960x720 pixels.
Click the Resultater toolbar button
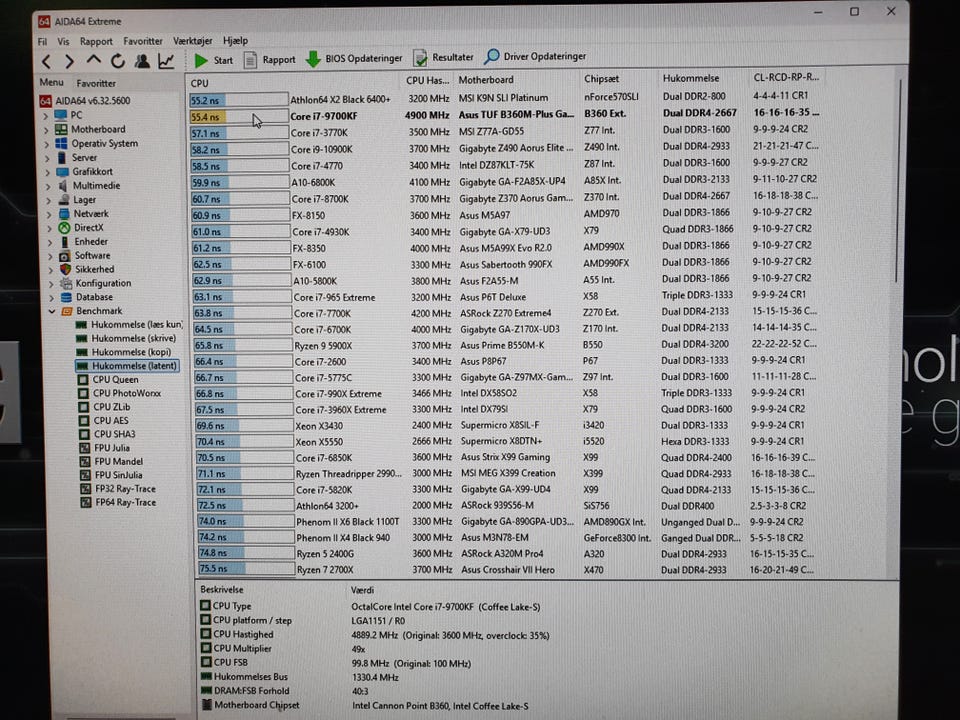[x=445, y=58]
